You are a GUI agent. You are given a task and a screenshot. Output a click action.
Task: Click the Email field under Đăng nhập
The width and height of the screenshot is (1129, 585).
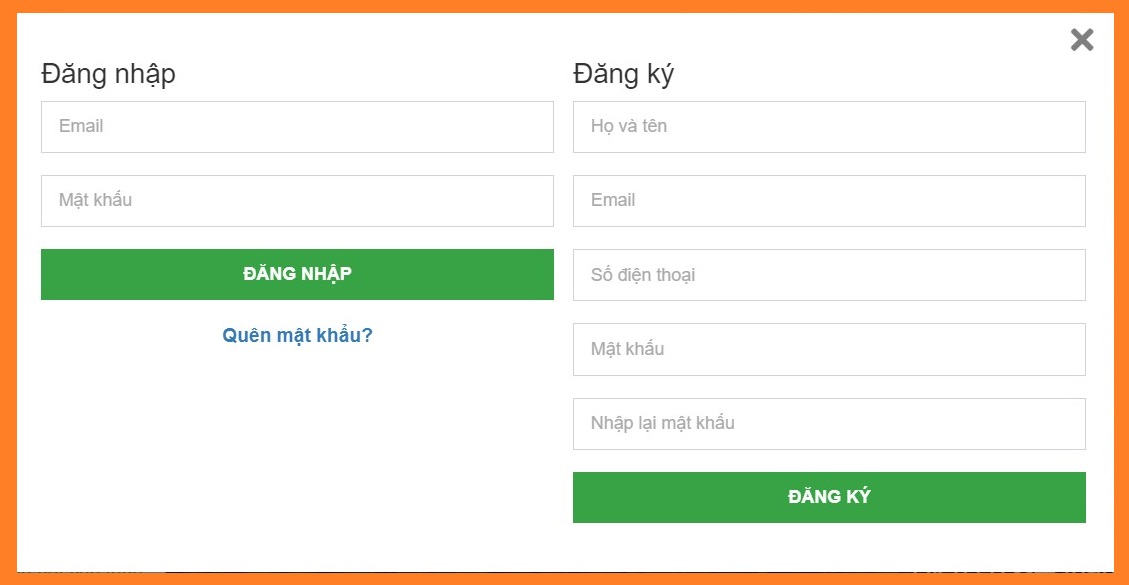pyautogui.click(x=297, y=127)
